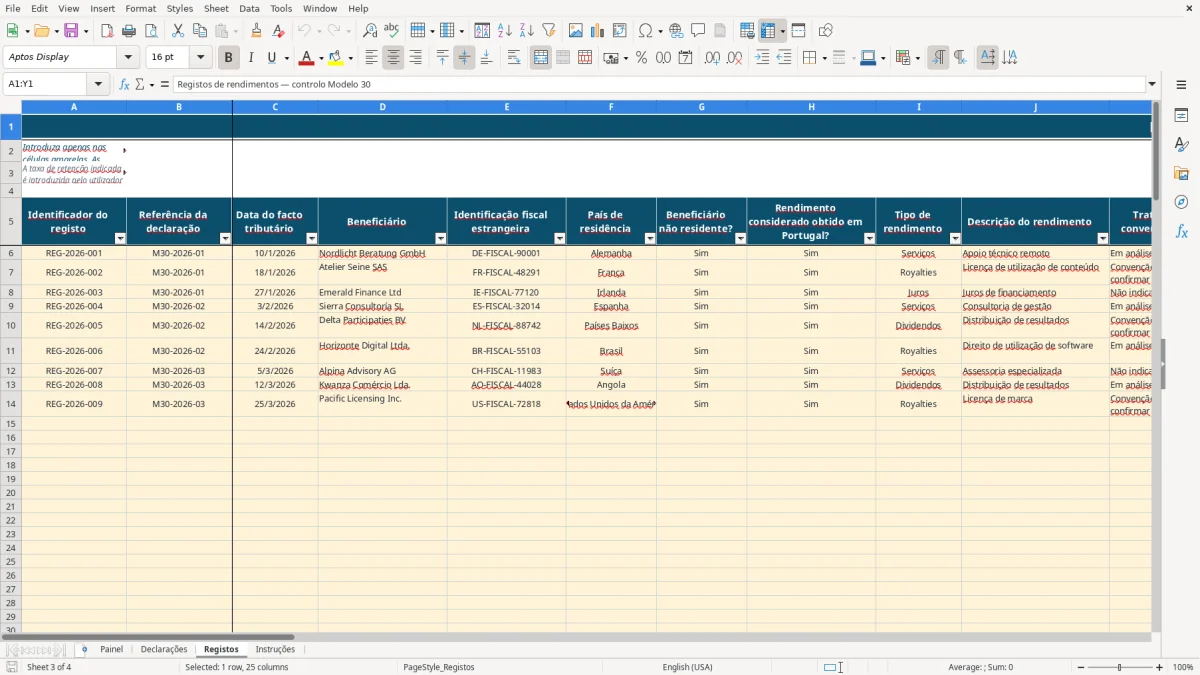Open the sidebar Styles panel icon

(x=1181, y=145)
